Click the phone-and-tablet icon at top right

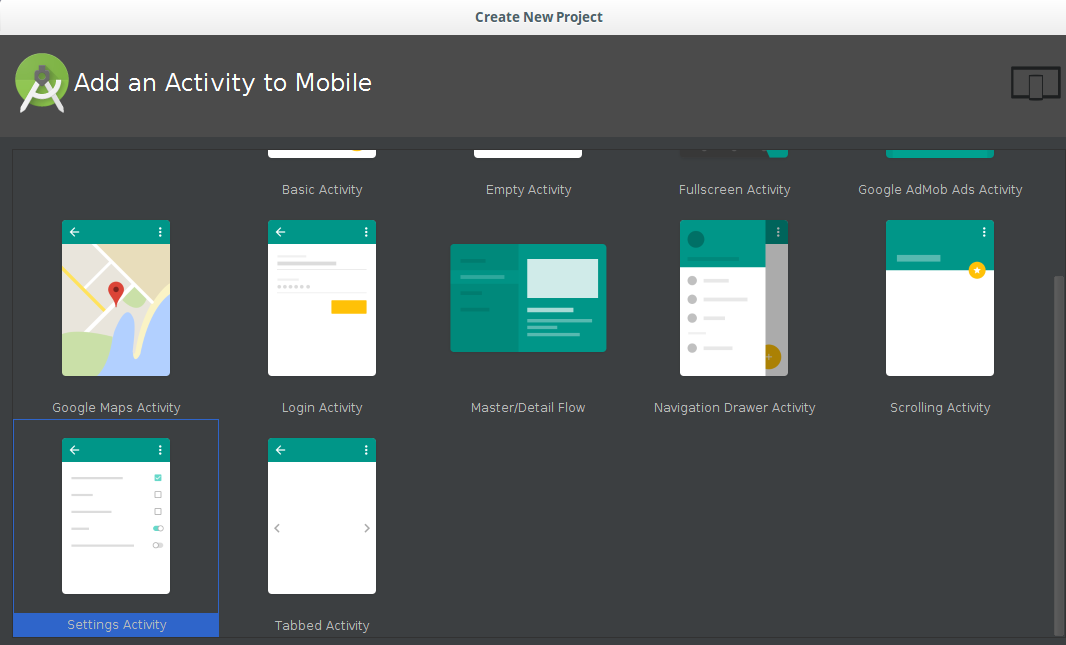pos(1035,83)
